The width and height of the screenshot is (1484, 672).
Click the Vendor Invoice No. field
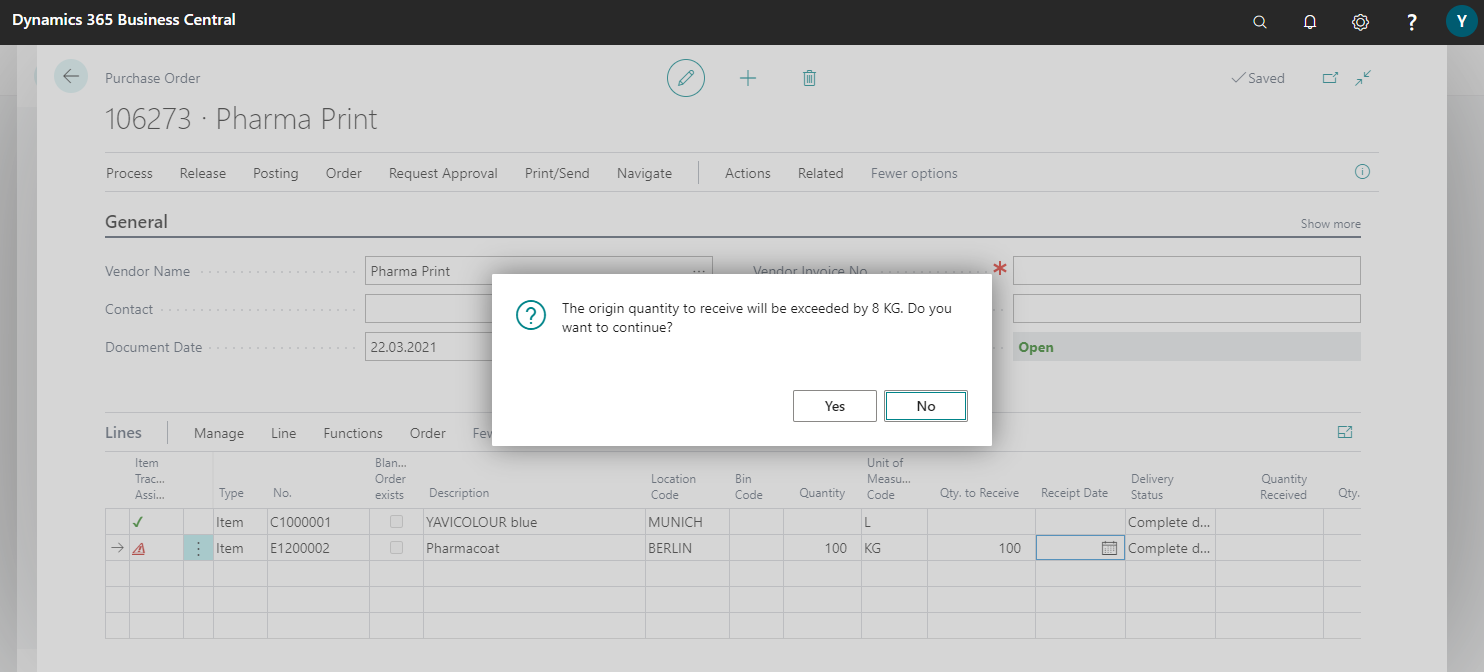[x=1186, y=271]
